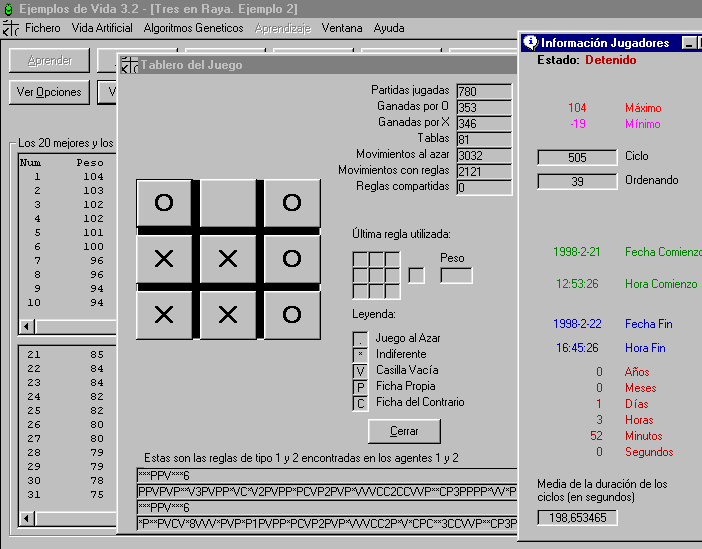Select row 31 with peso 75
The width and height of the screenshot is (702, 549).
coord(67,495)
